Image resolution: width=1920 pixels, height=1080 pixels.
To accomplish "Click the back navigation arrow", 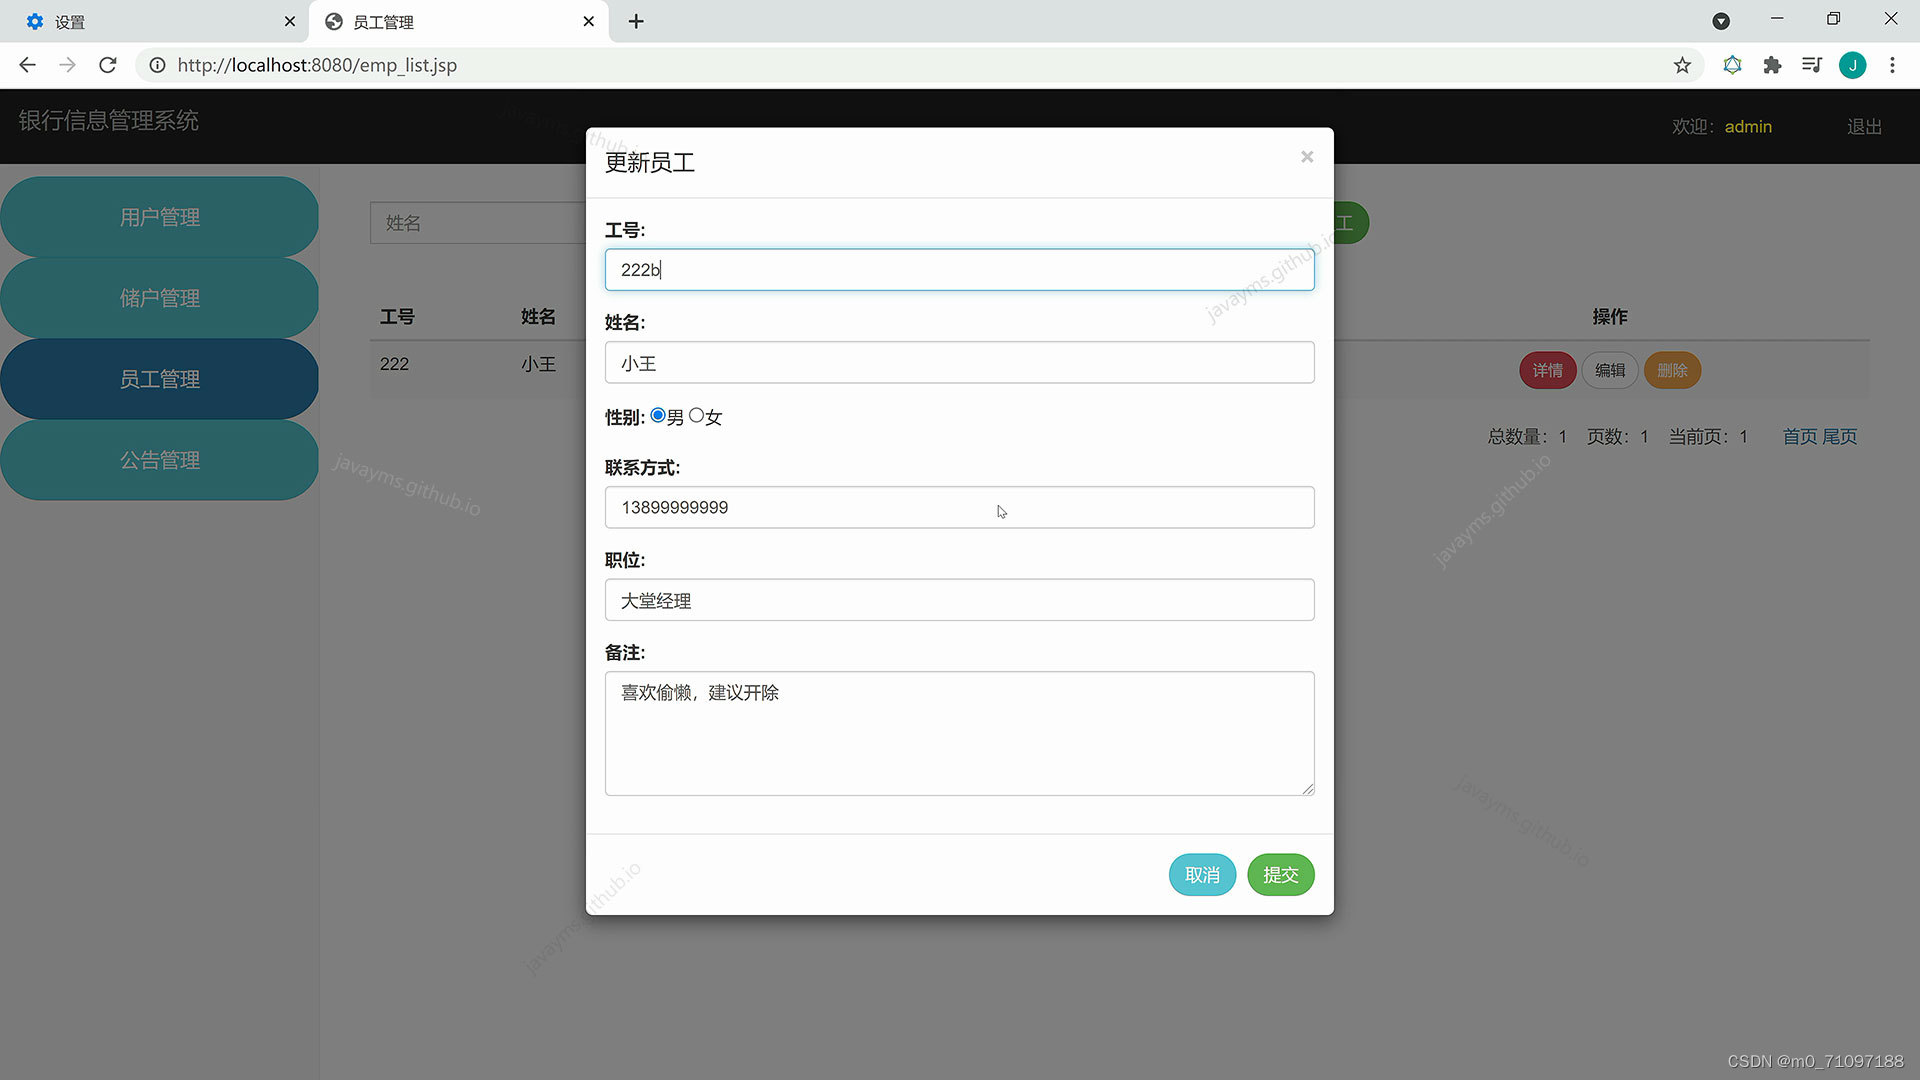I will (26, 65).
